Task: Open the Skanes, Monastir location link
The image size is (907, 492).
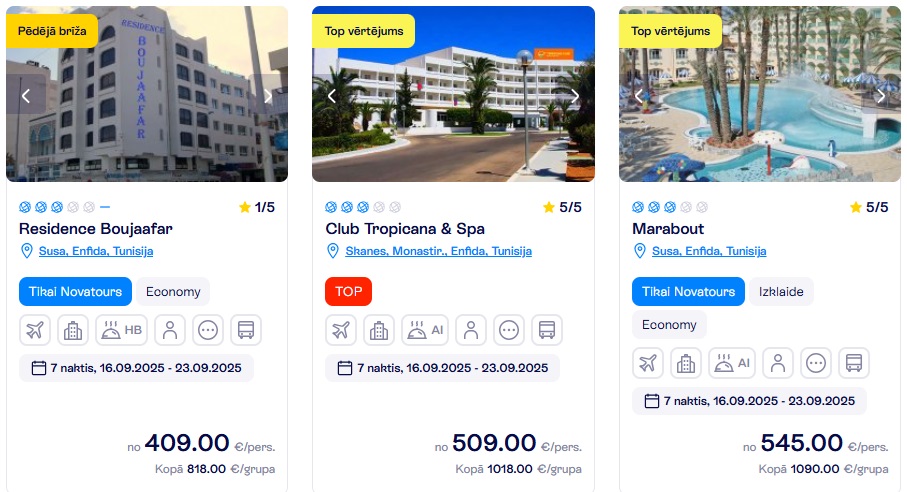Action: click(438, 251)
